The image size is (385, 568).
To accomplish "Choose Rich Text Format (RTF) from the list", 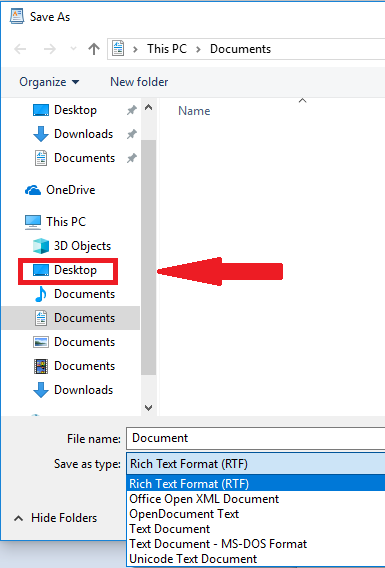I will [x=256, y=484].
